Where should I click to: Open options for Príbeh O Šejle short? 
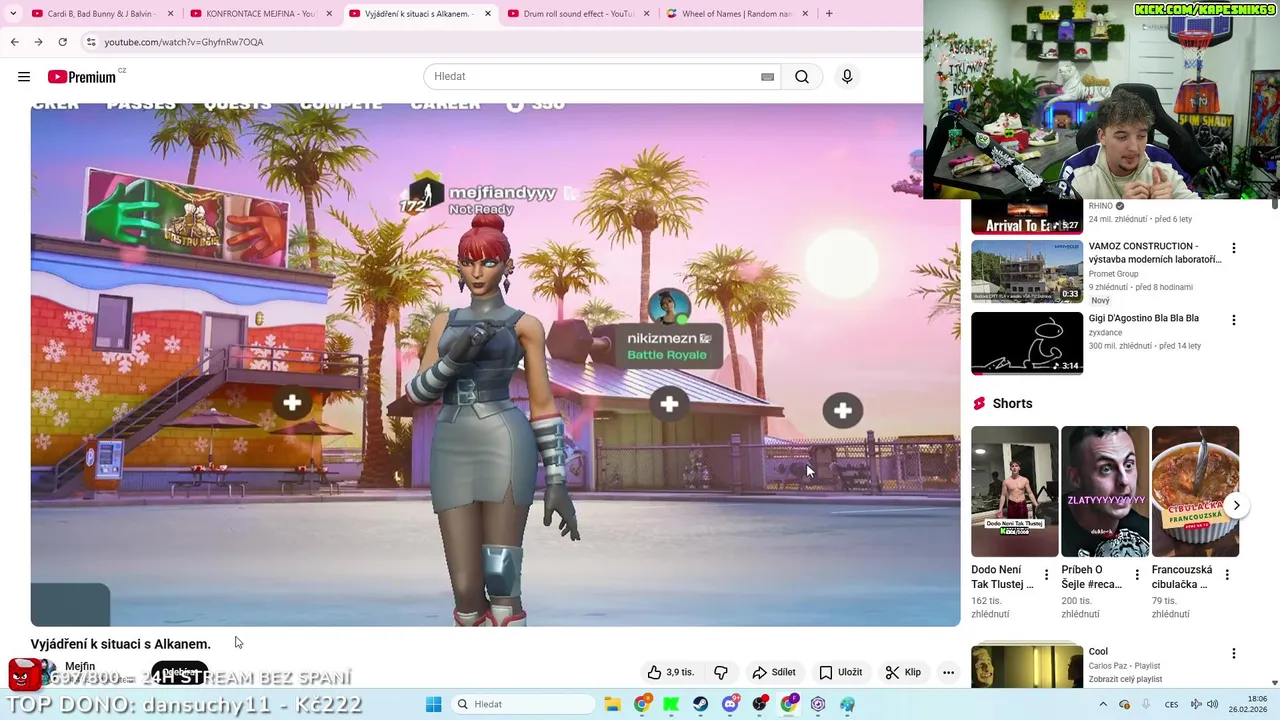(x=1136, y=575)
